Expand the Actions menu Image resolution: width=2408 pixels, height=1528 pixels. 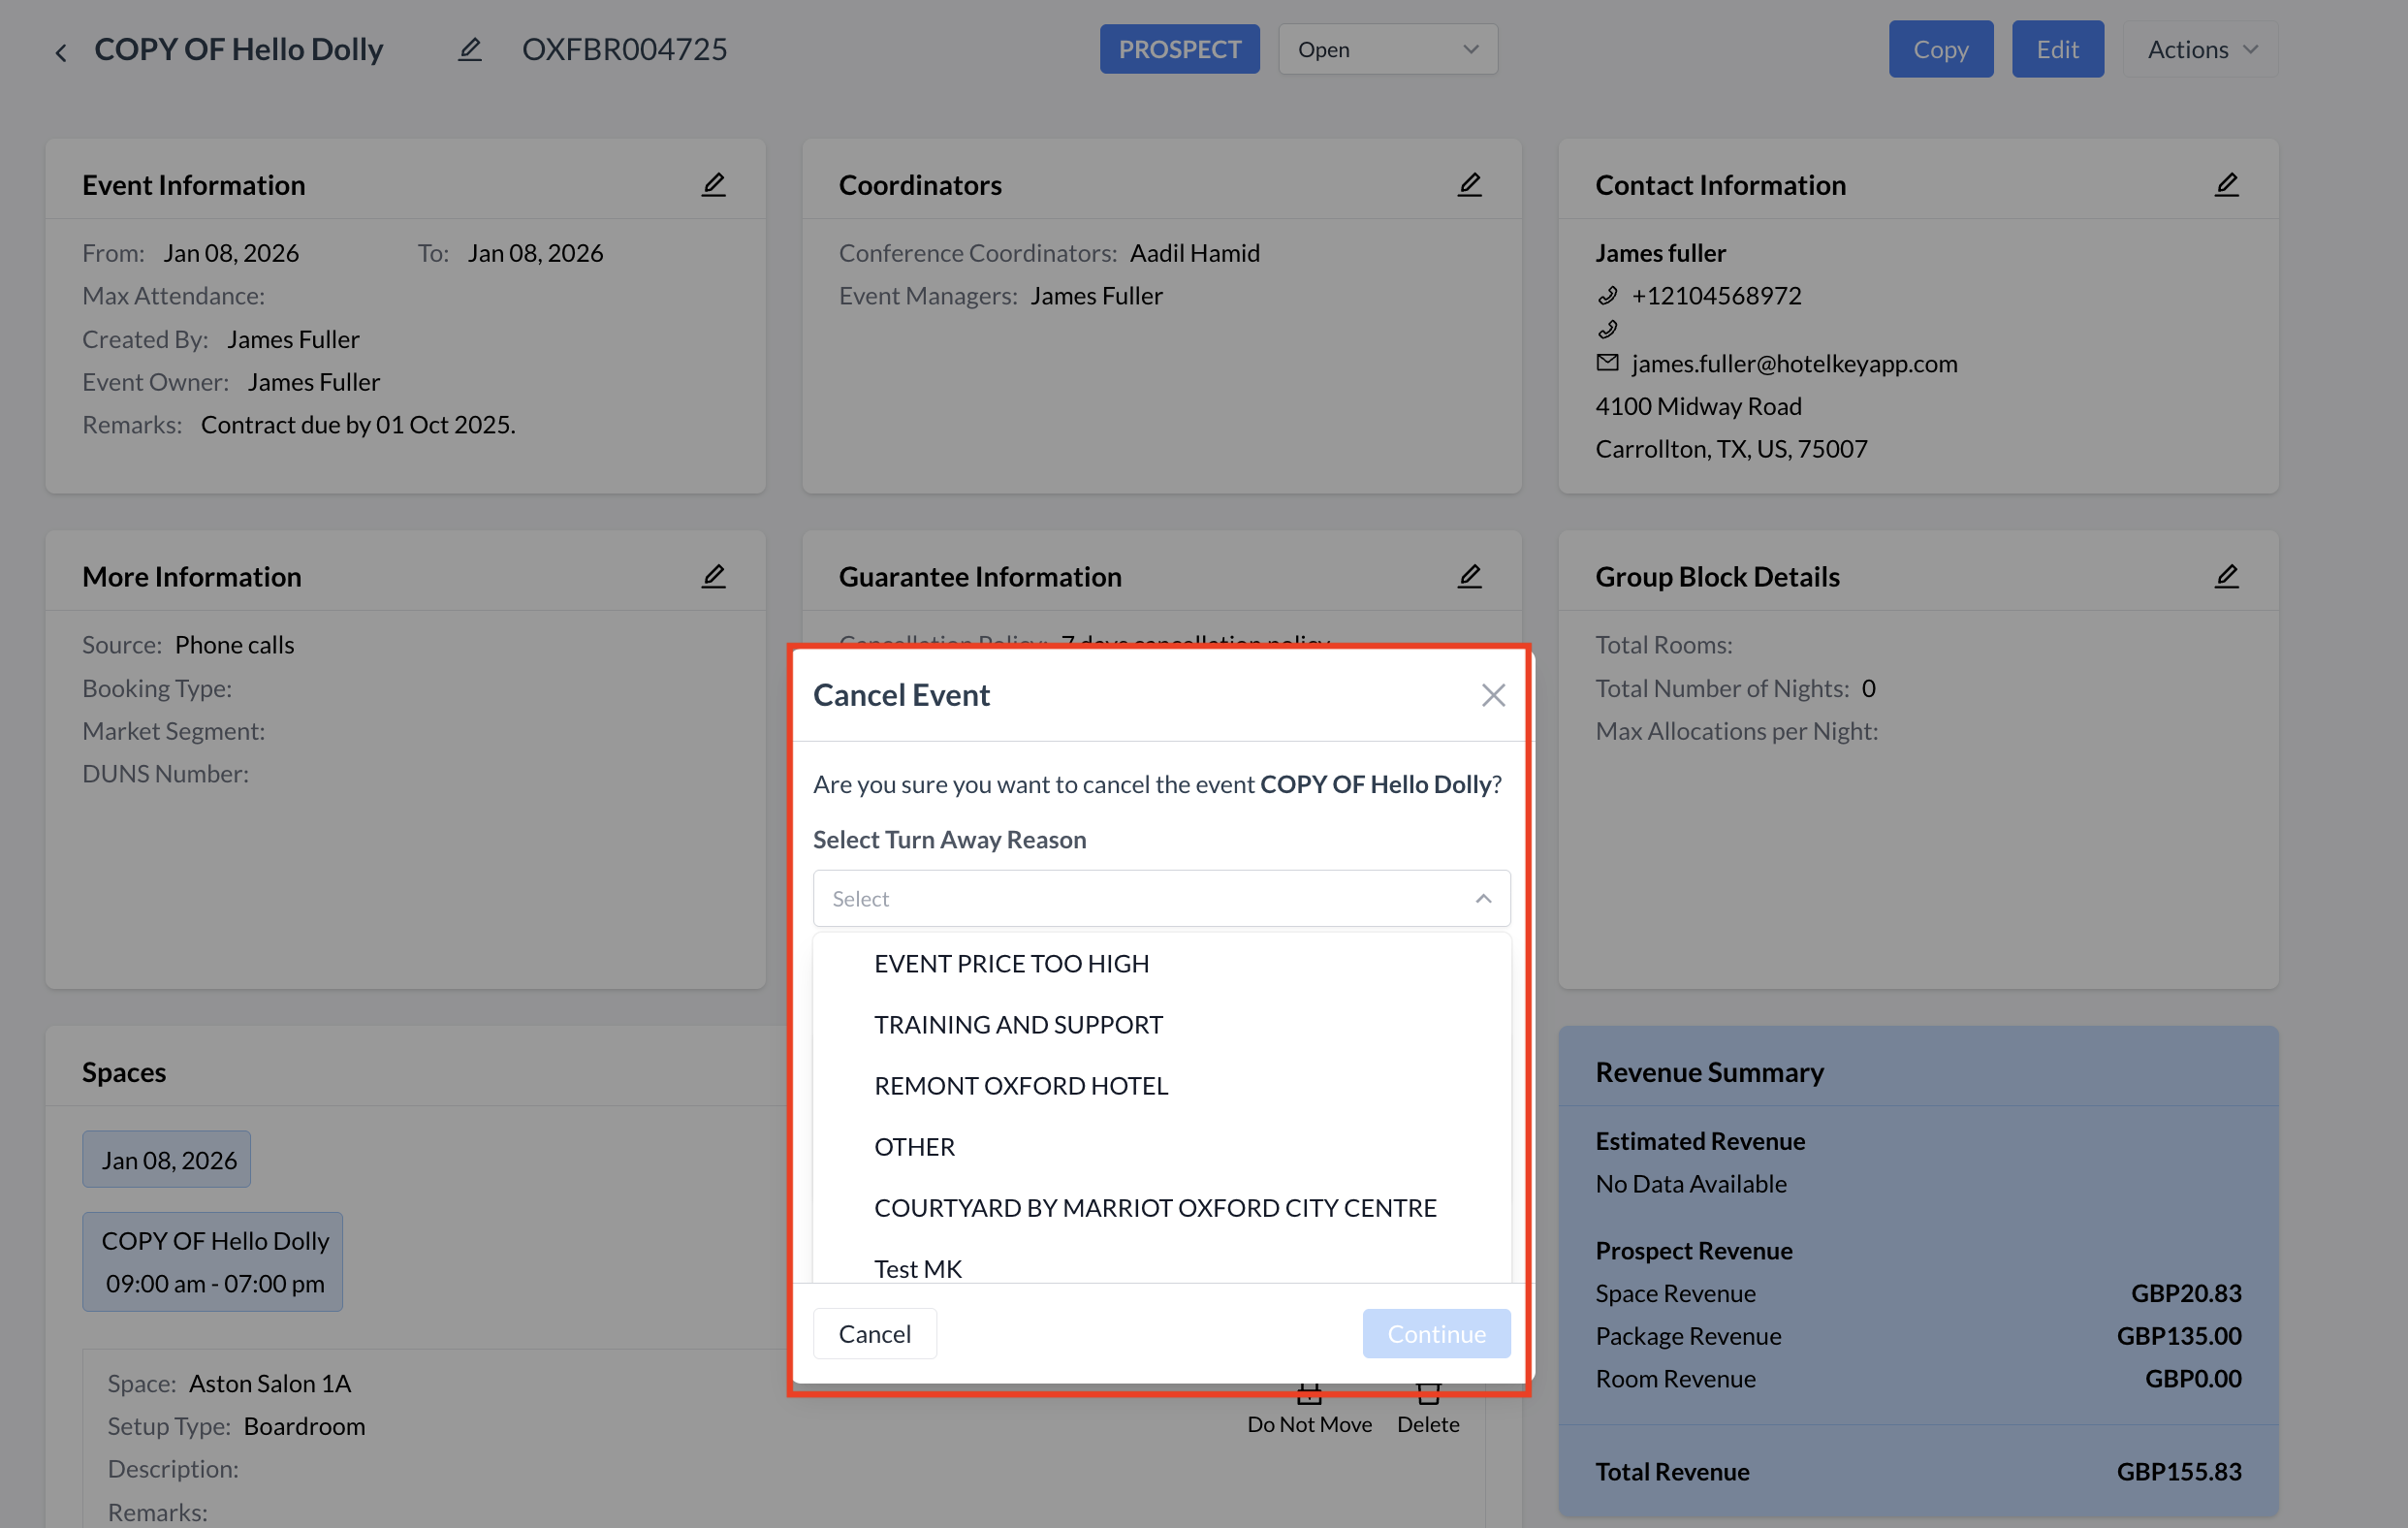2200,49
